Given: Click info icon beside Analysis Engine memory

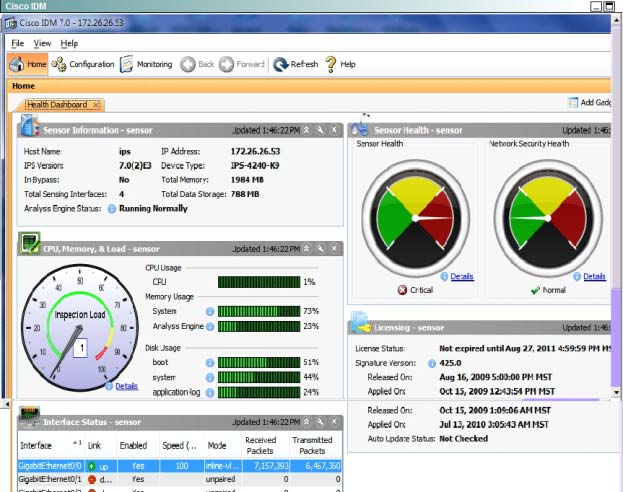Looking at the screenshot, I should point(210,327).
